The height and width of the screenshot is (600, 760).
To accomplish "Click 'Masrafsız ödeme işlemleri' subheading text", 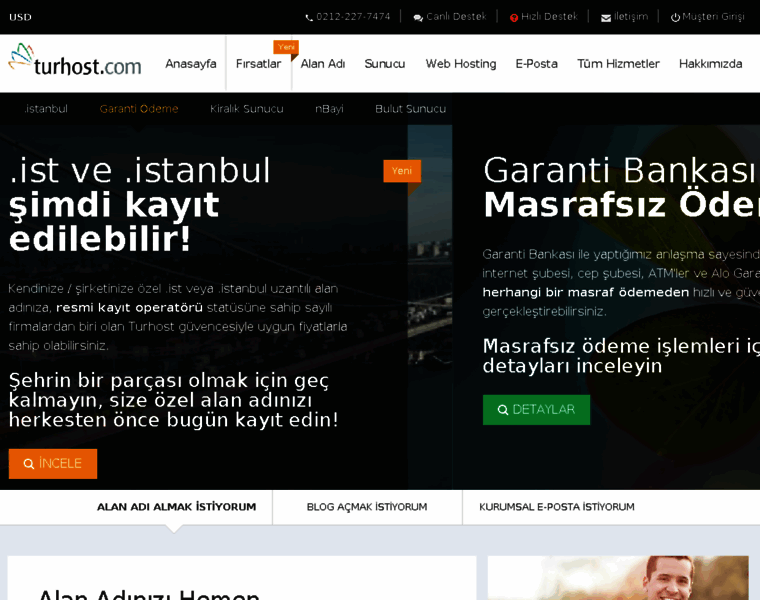I will pyautogui.click(x=621, y=356).
